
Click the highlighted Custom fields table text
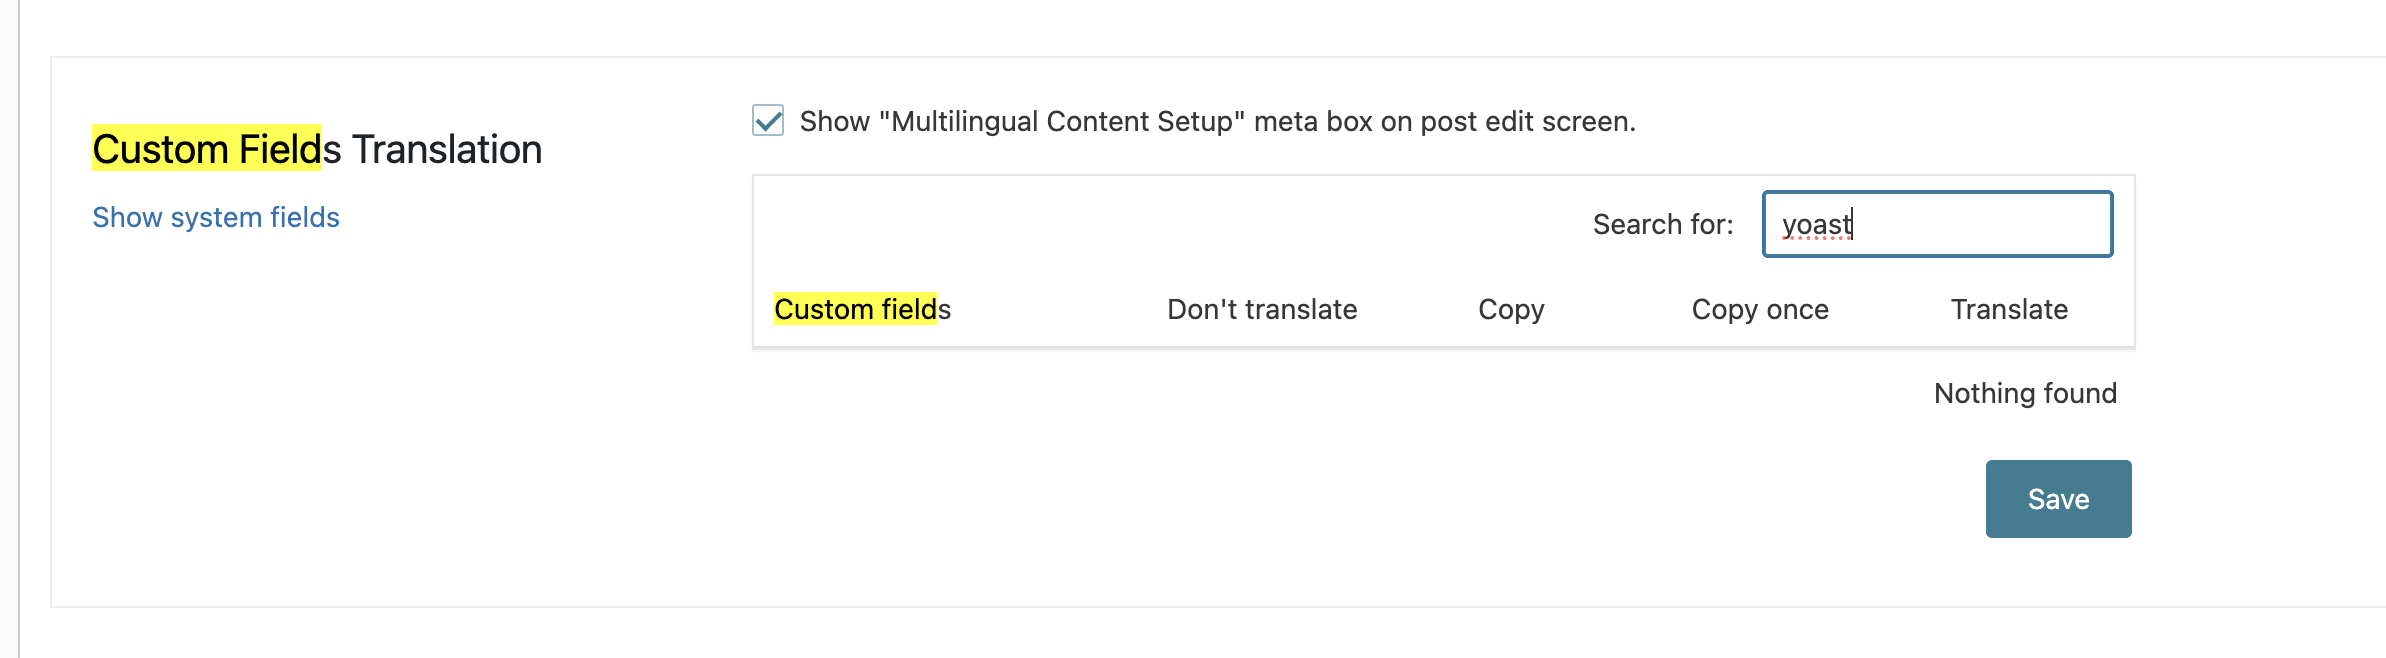pos(855,309)
